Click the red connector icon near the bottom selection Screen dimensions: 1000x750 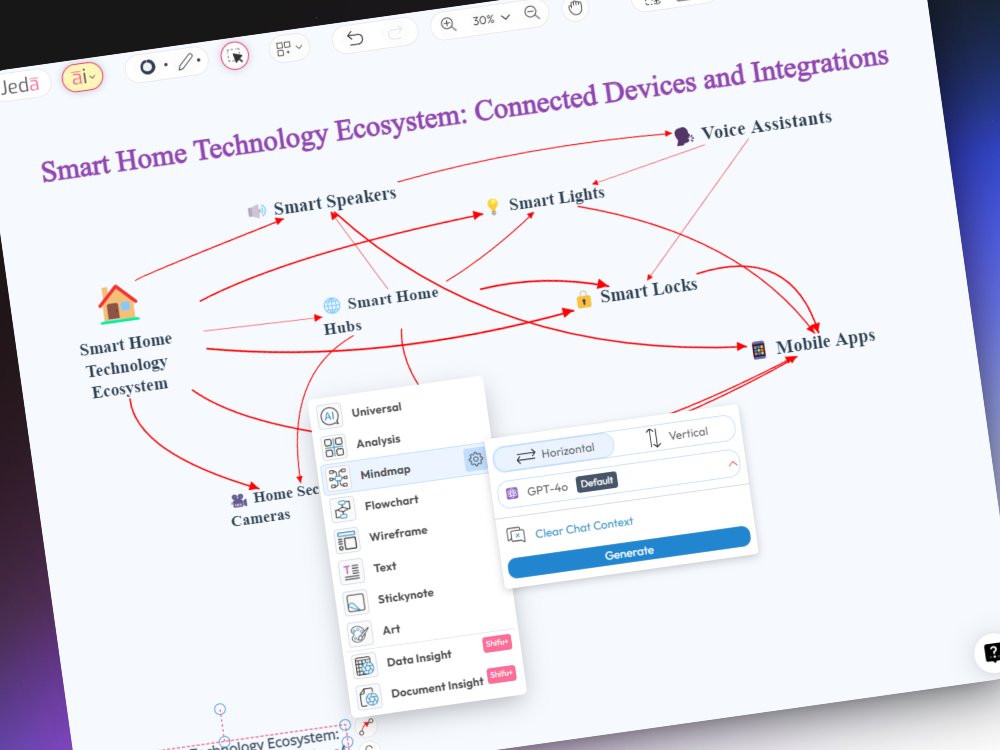coord(366,726)
